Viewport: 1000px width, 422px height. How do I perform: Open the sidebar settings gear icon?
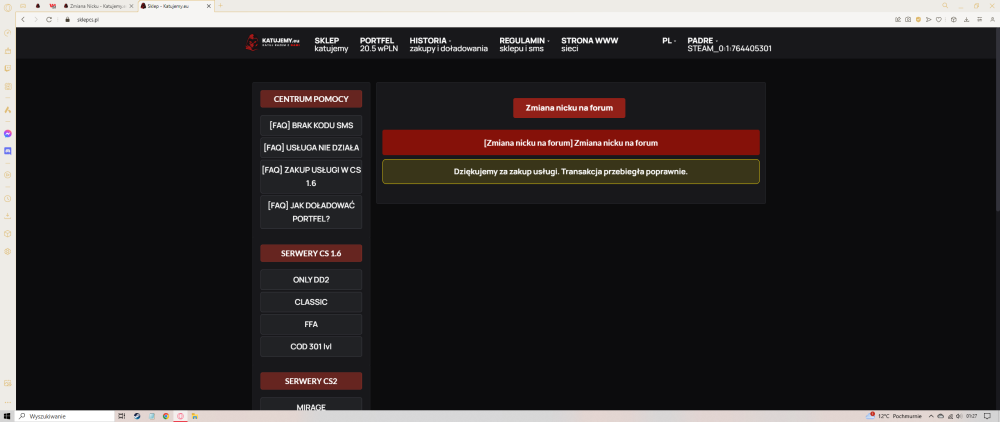(x=8, y=251)
